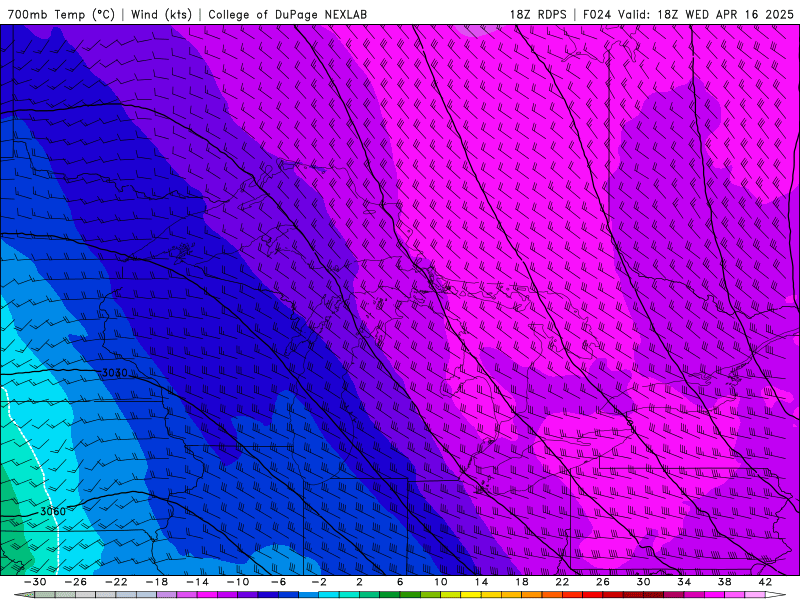Click the -18 colorbar tick label
The width and height of the screenshot is (800, 600).
tap(157, 582)
